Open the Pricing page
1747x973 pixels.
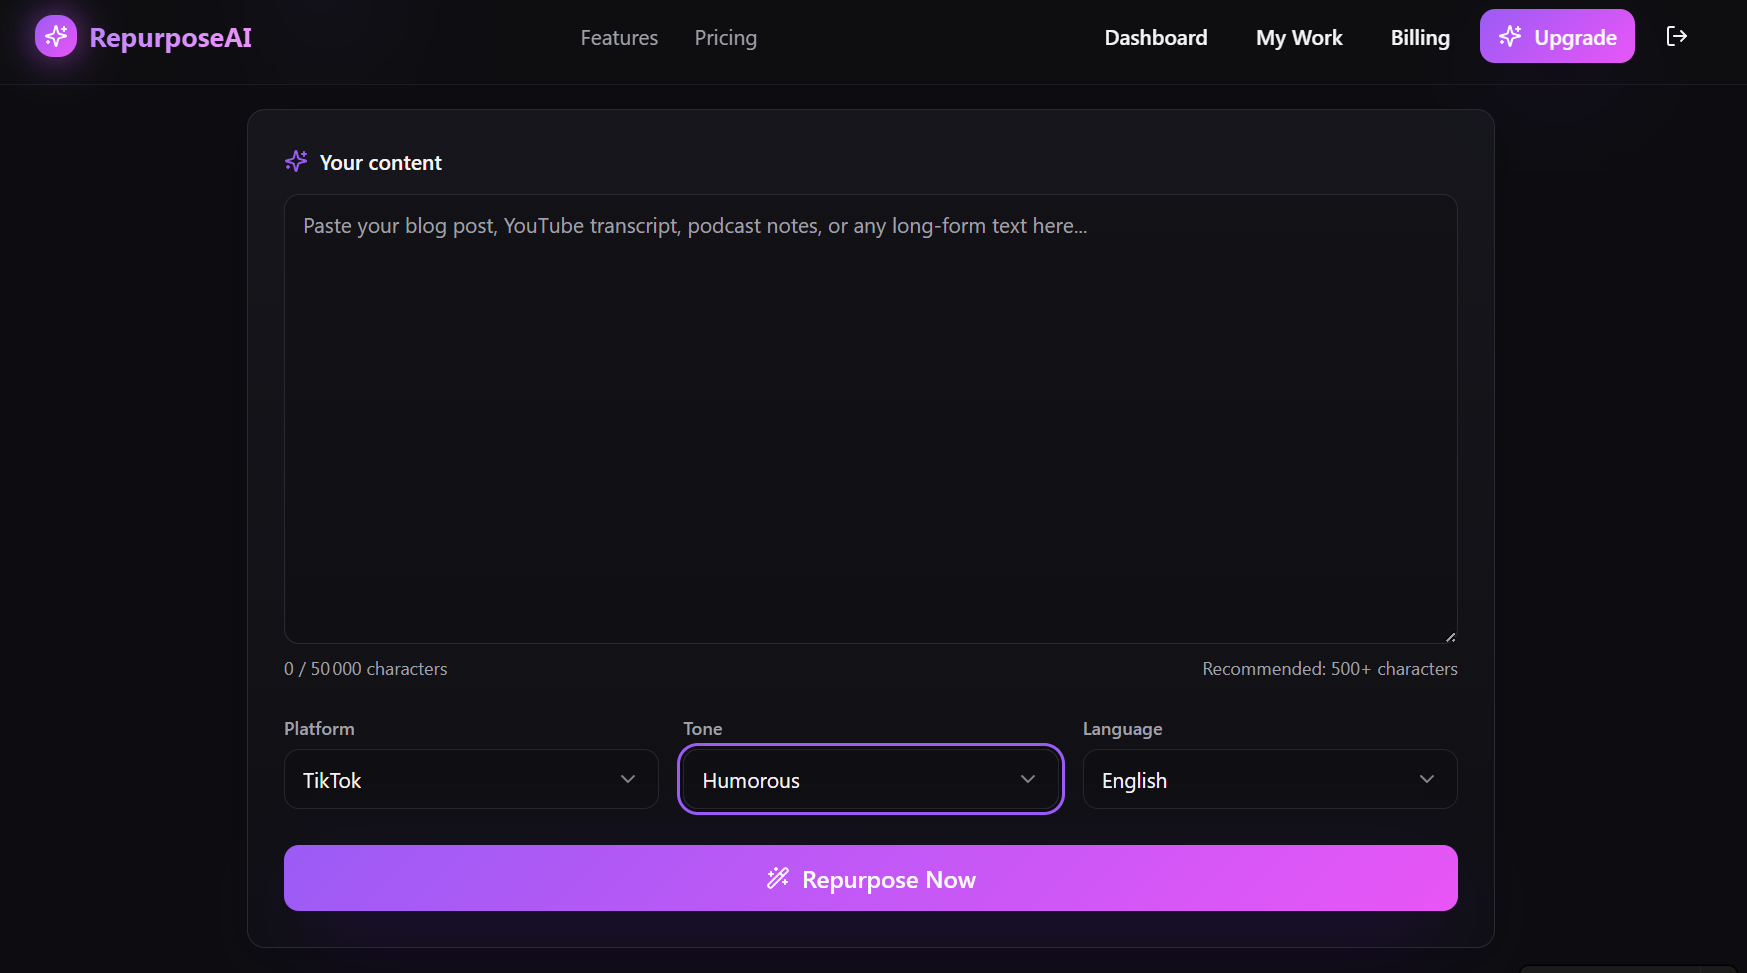tap(725, 38)
